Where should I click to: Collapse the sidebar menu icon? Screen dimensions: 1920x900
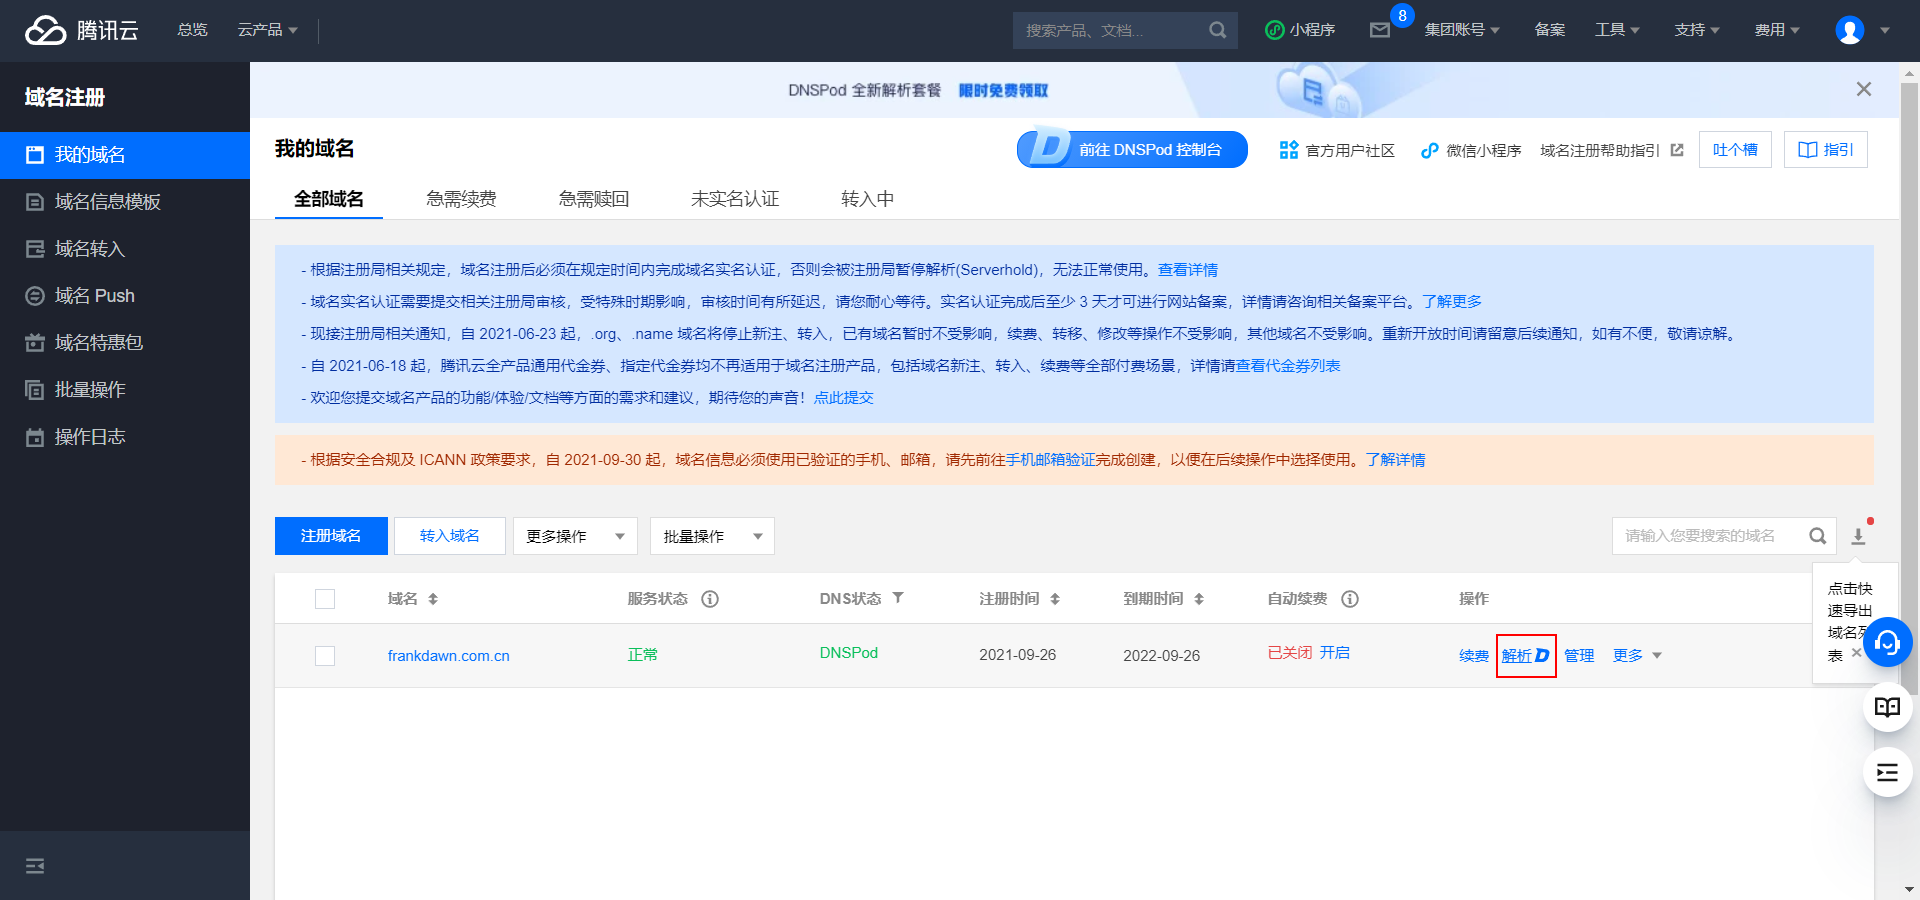pos(35,866)
